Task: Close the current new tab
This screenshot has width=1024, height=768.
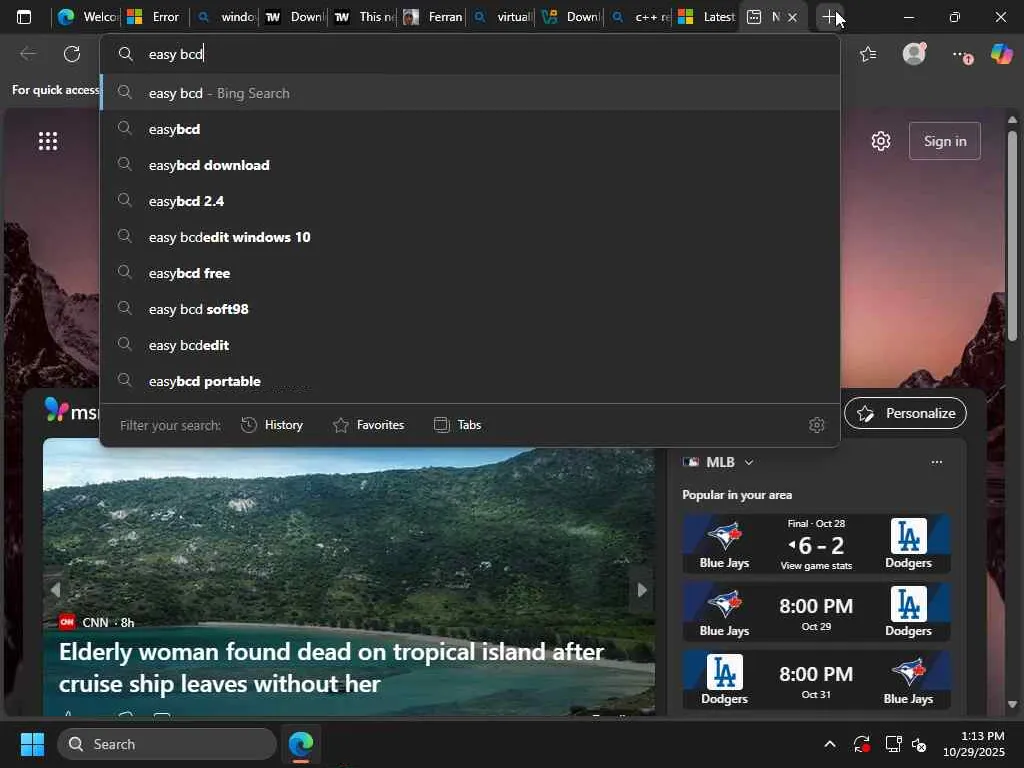Action: coord(793,18)
